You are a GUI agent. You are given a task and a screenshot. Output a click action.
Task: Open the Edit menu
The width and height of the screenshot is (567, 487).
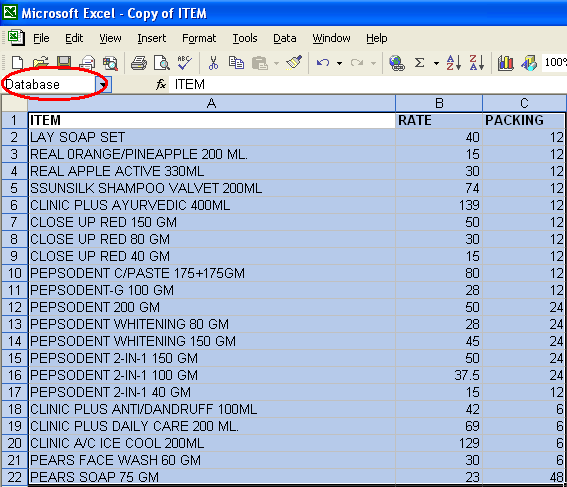click(x=74, y=38)
